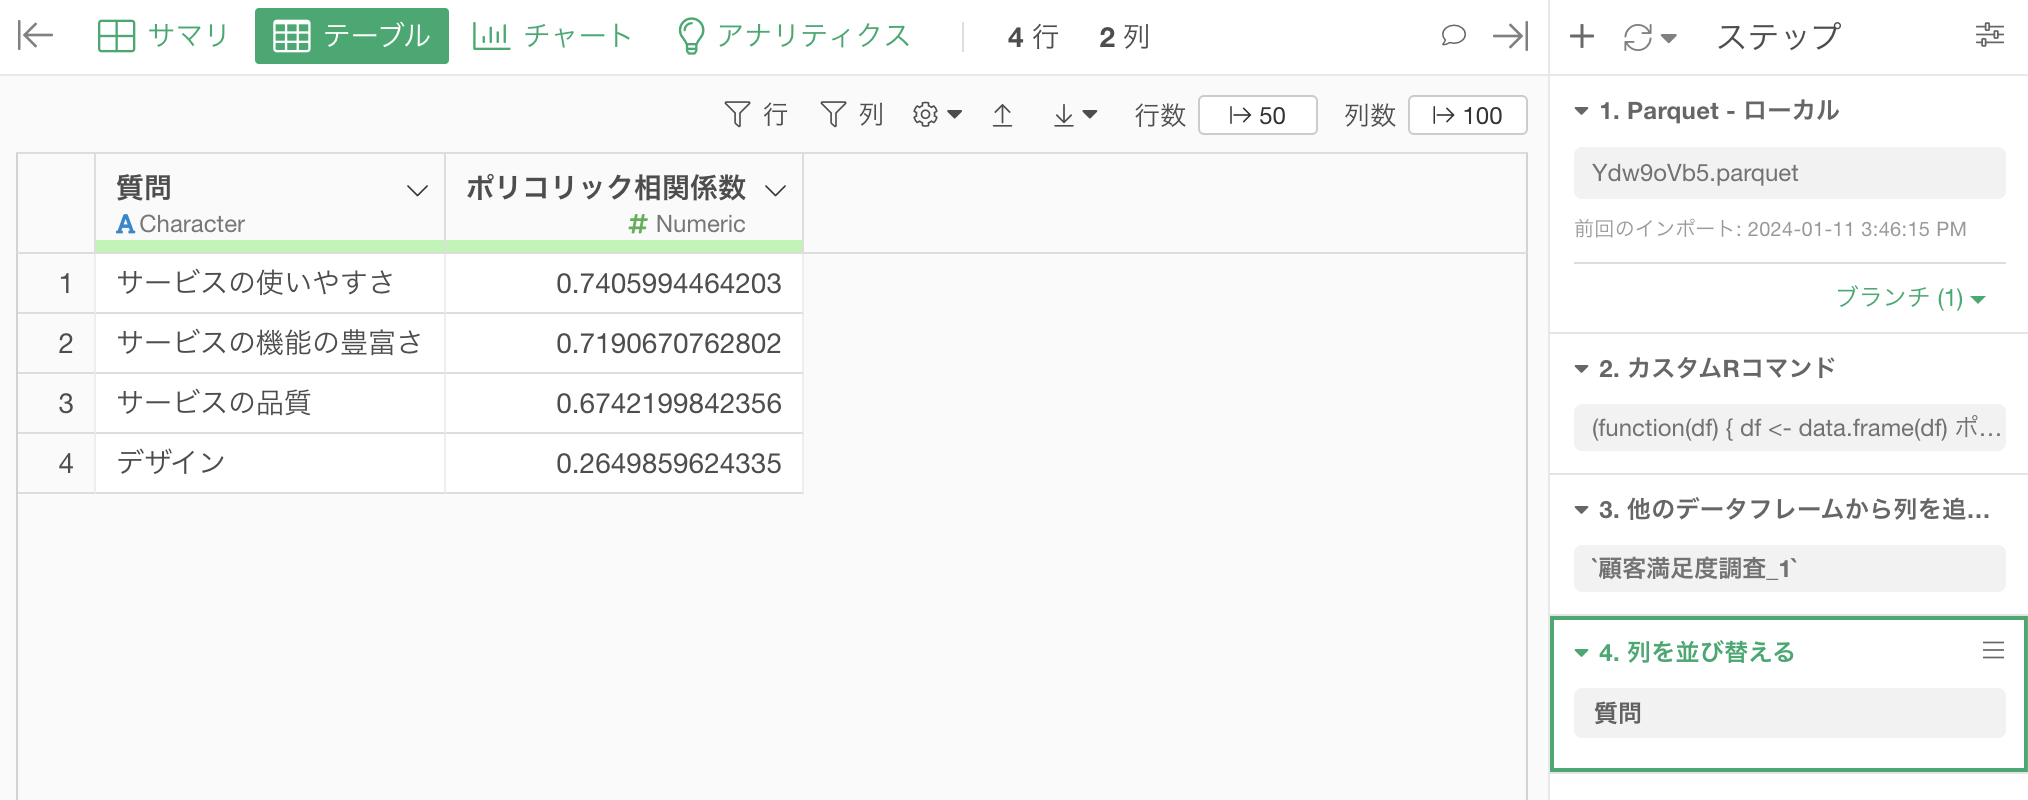Click the ステップ panel heading
Screen dimensions: 2028x800
[x=1779, y=37]
